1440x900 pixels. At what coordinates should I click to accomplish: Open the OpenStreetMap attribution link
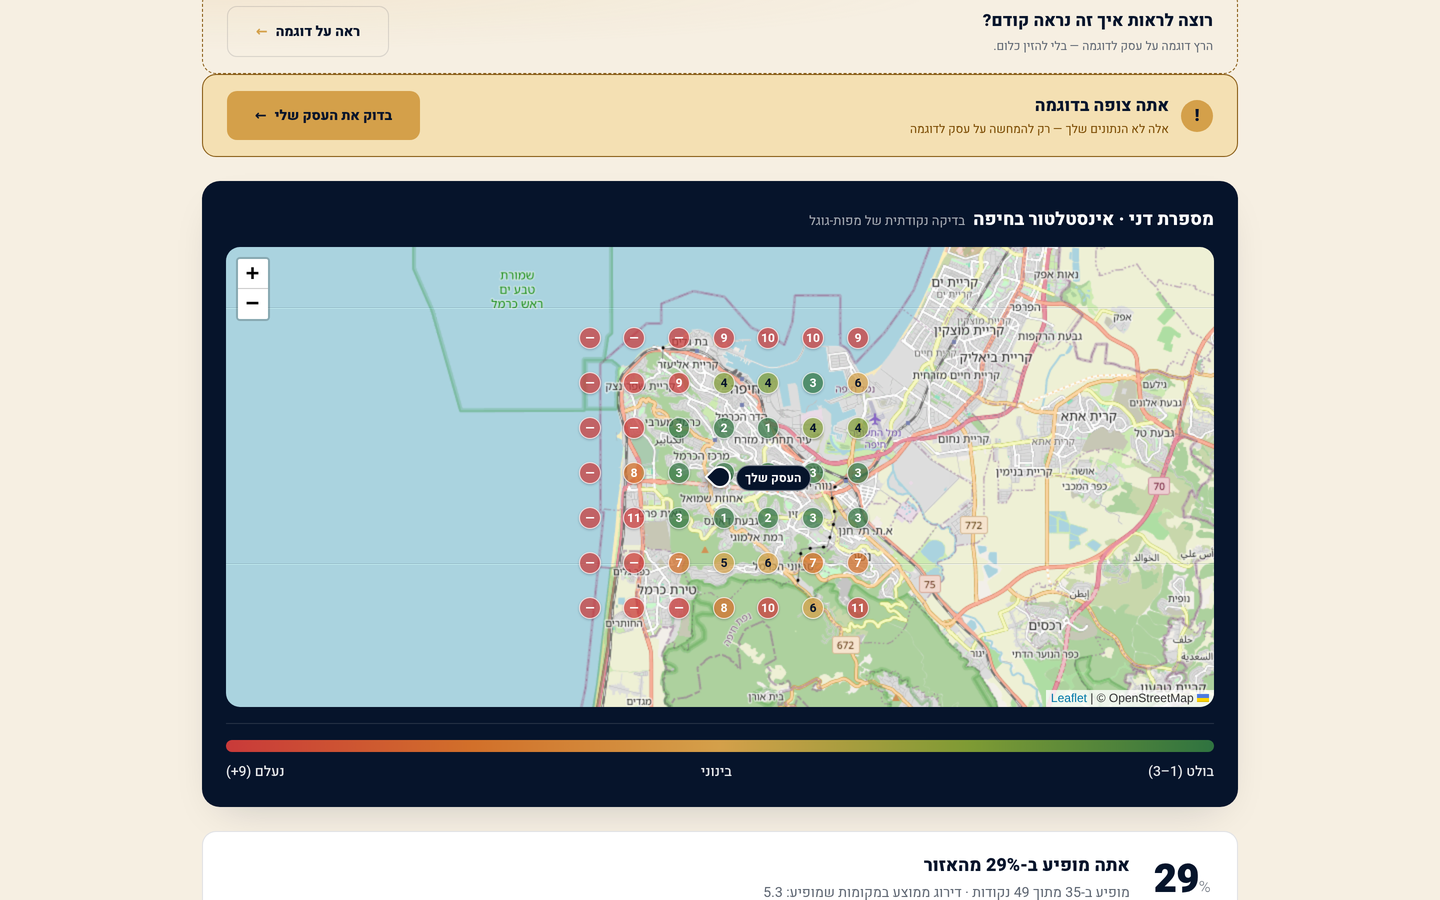[1150, 698]
